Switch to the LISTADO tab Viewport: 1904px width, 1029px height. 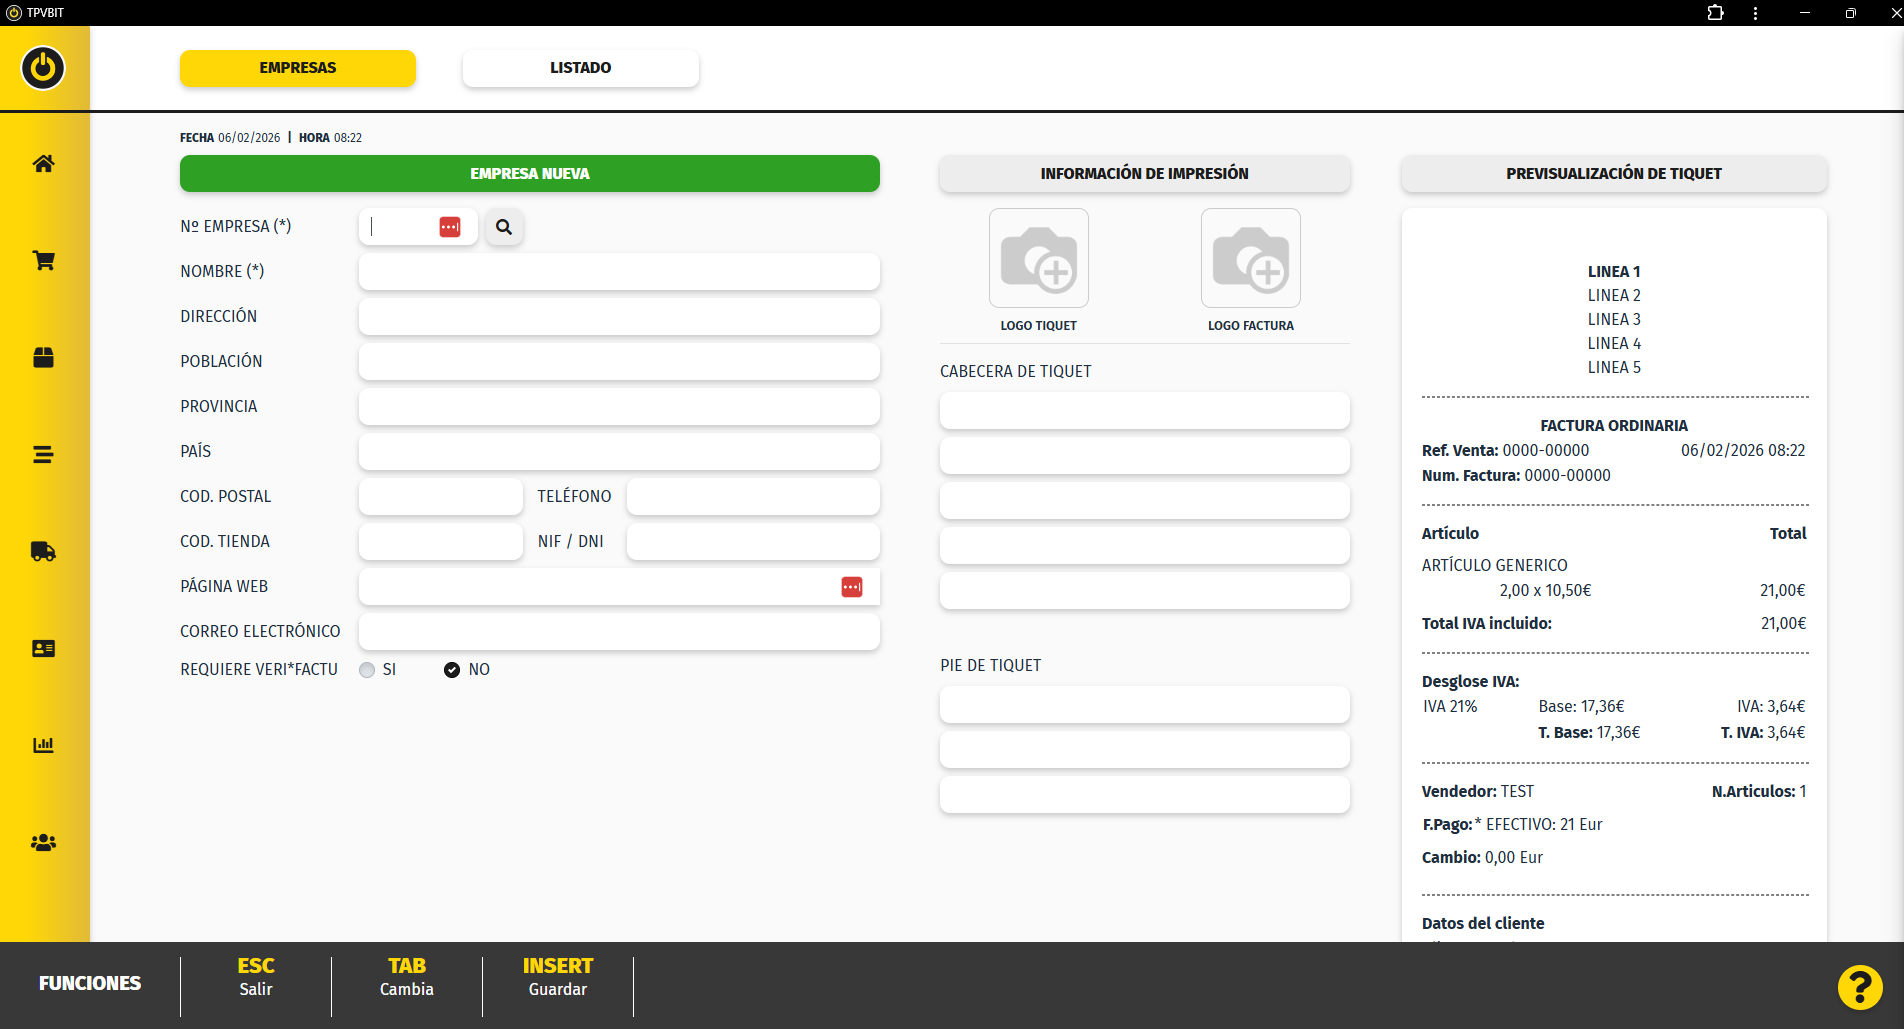(x=580, y=68)
